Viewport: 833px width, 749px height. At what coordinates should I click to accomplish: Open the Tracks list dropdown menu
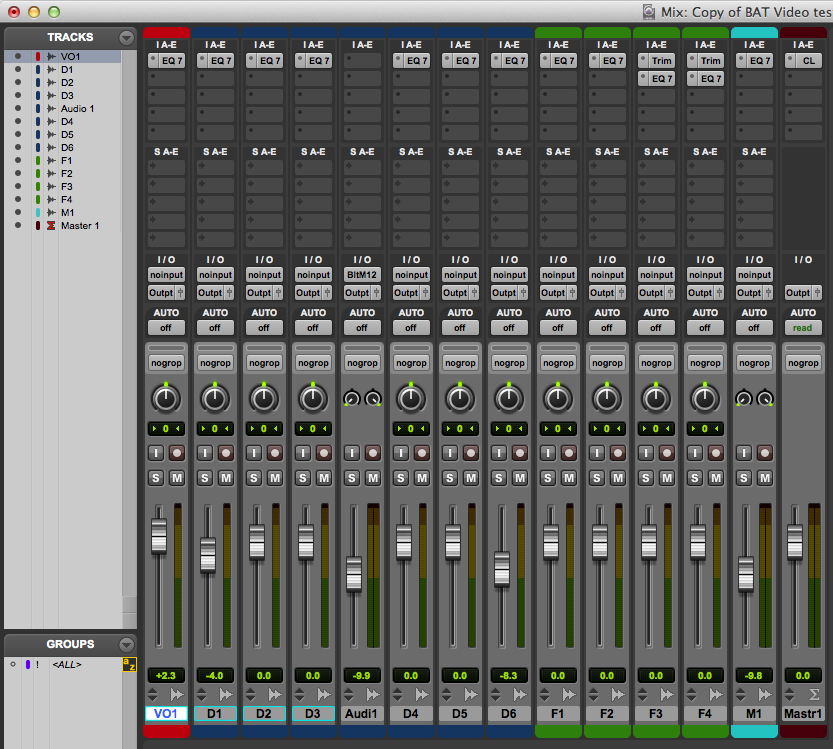click(125, 37)
